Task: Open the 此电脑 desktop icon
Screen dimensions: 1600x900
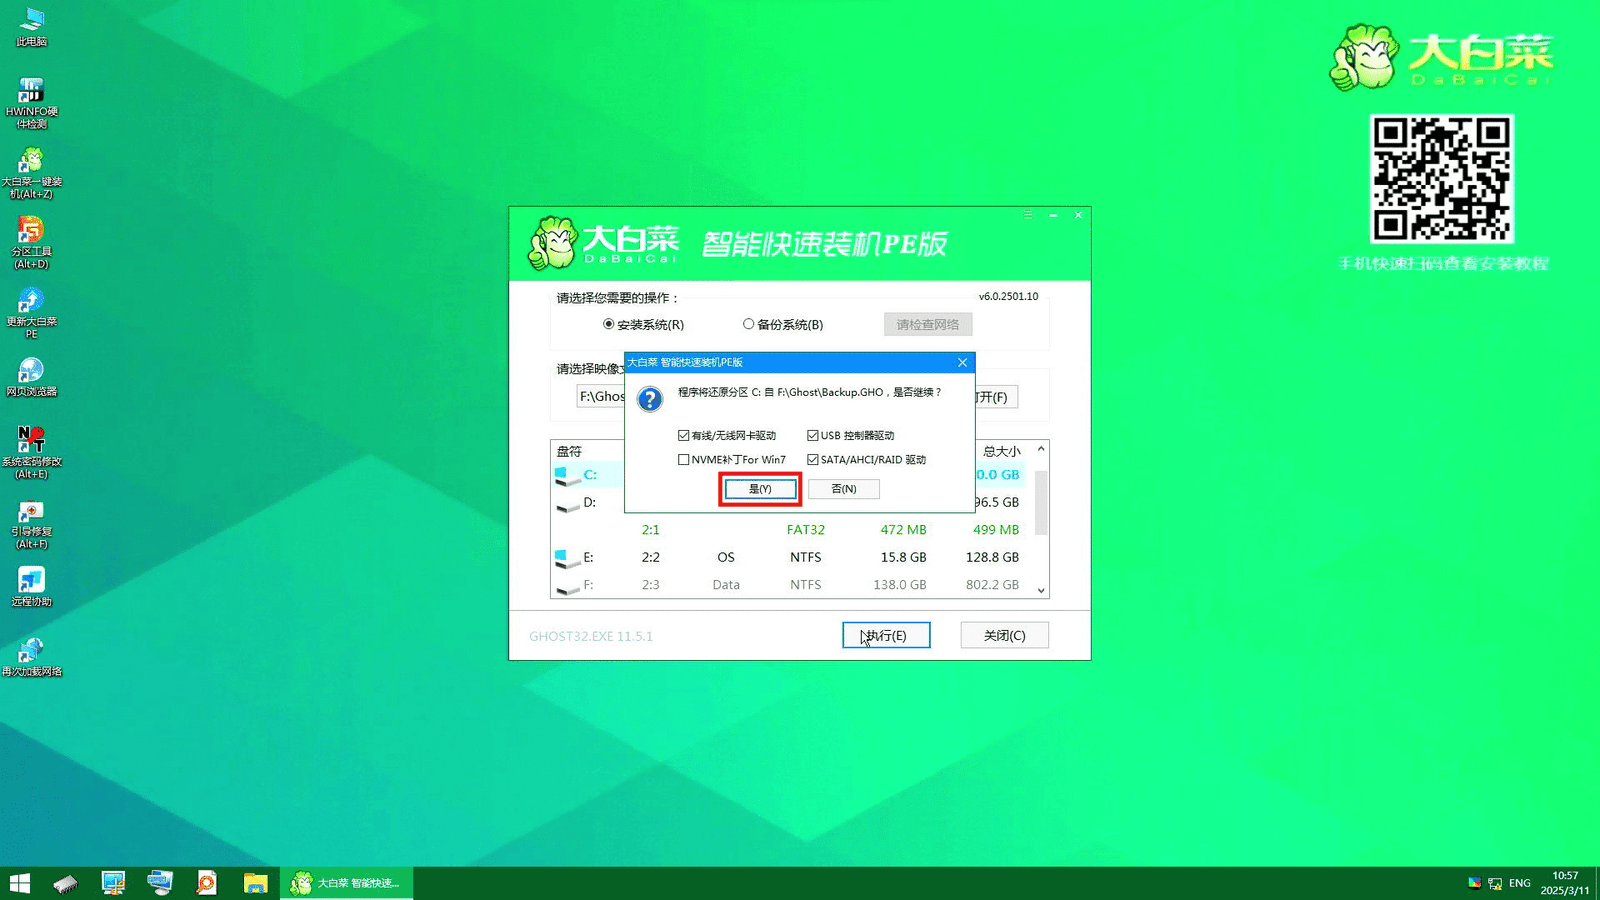Action: click(x=31, y=27)
